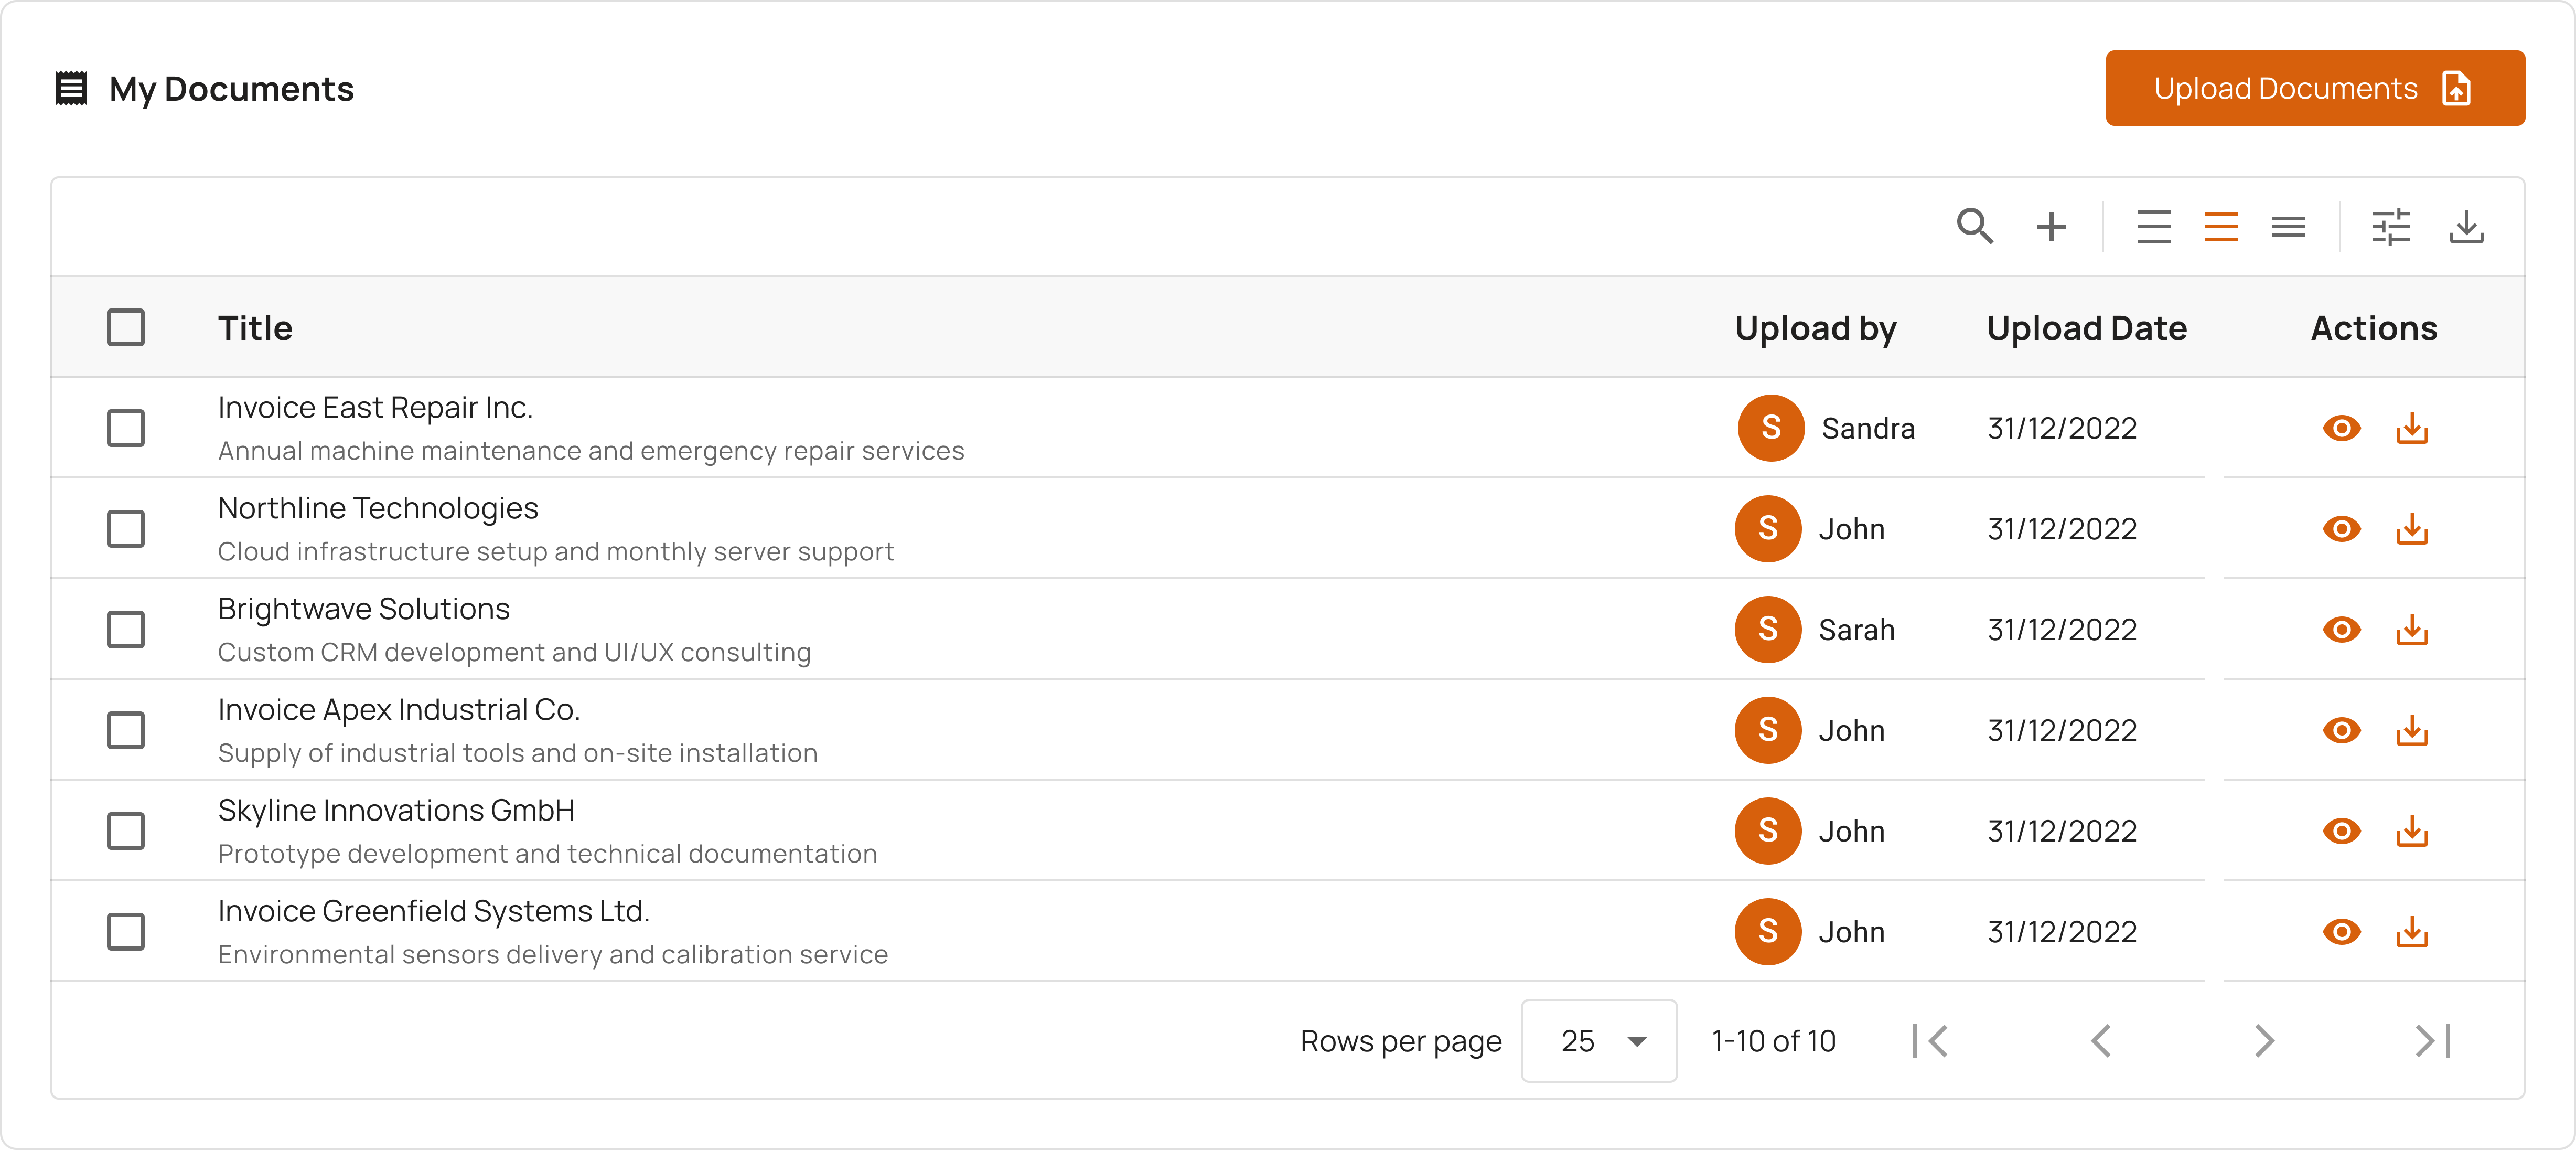Image resolution: width=2576 pixels, height=1150 pixels.
Task: Select the orange standard density icon
Action: click(x=2220, y=227)
